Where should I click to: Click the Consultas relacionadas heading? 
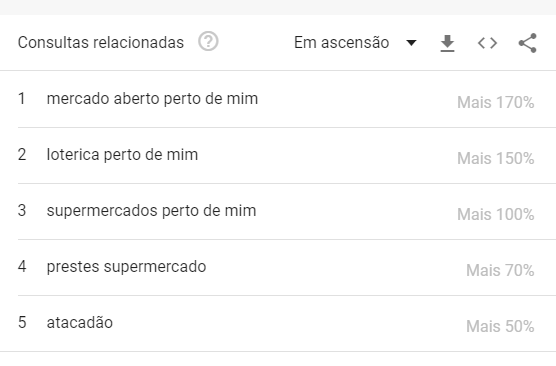click(101, 43)
